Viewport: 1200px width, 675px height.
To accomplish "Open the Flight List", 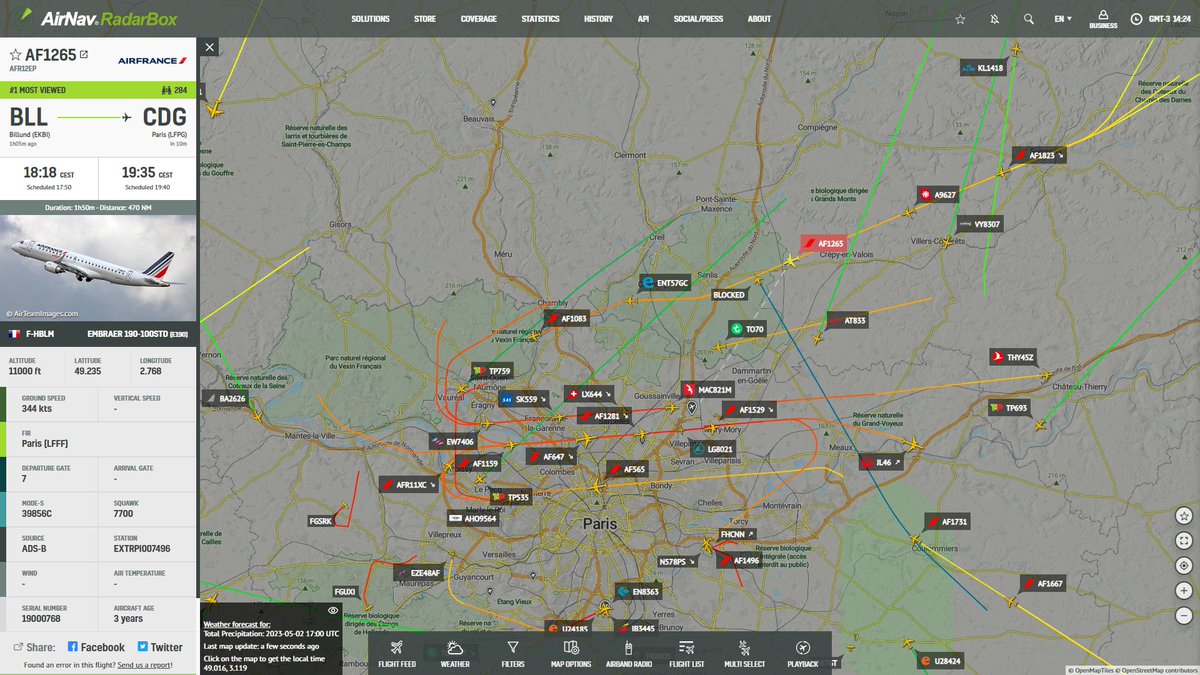I will 686,653.
